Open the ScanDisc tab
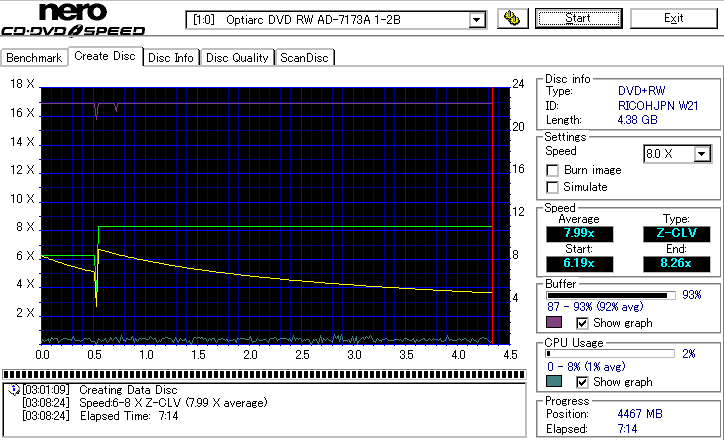 click(x=304, y=58)
